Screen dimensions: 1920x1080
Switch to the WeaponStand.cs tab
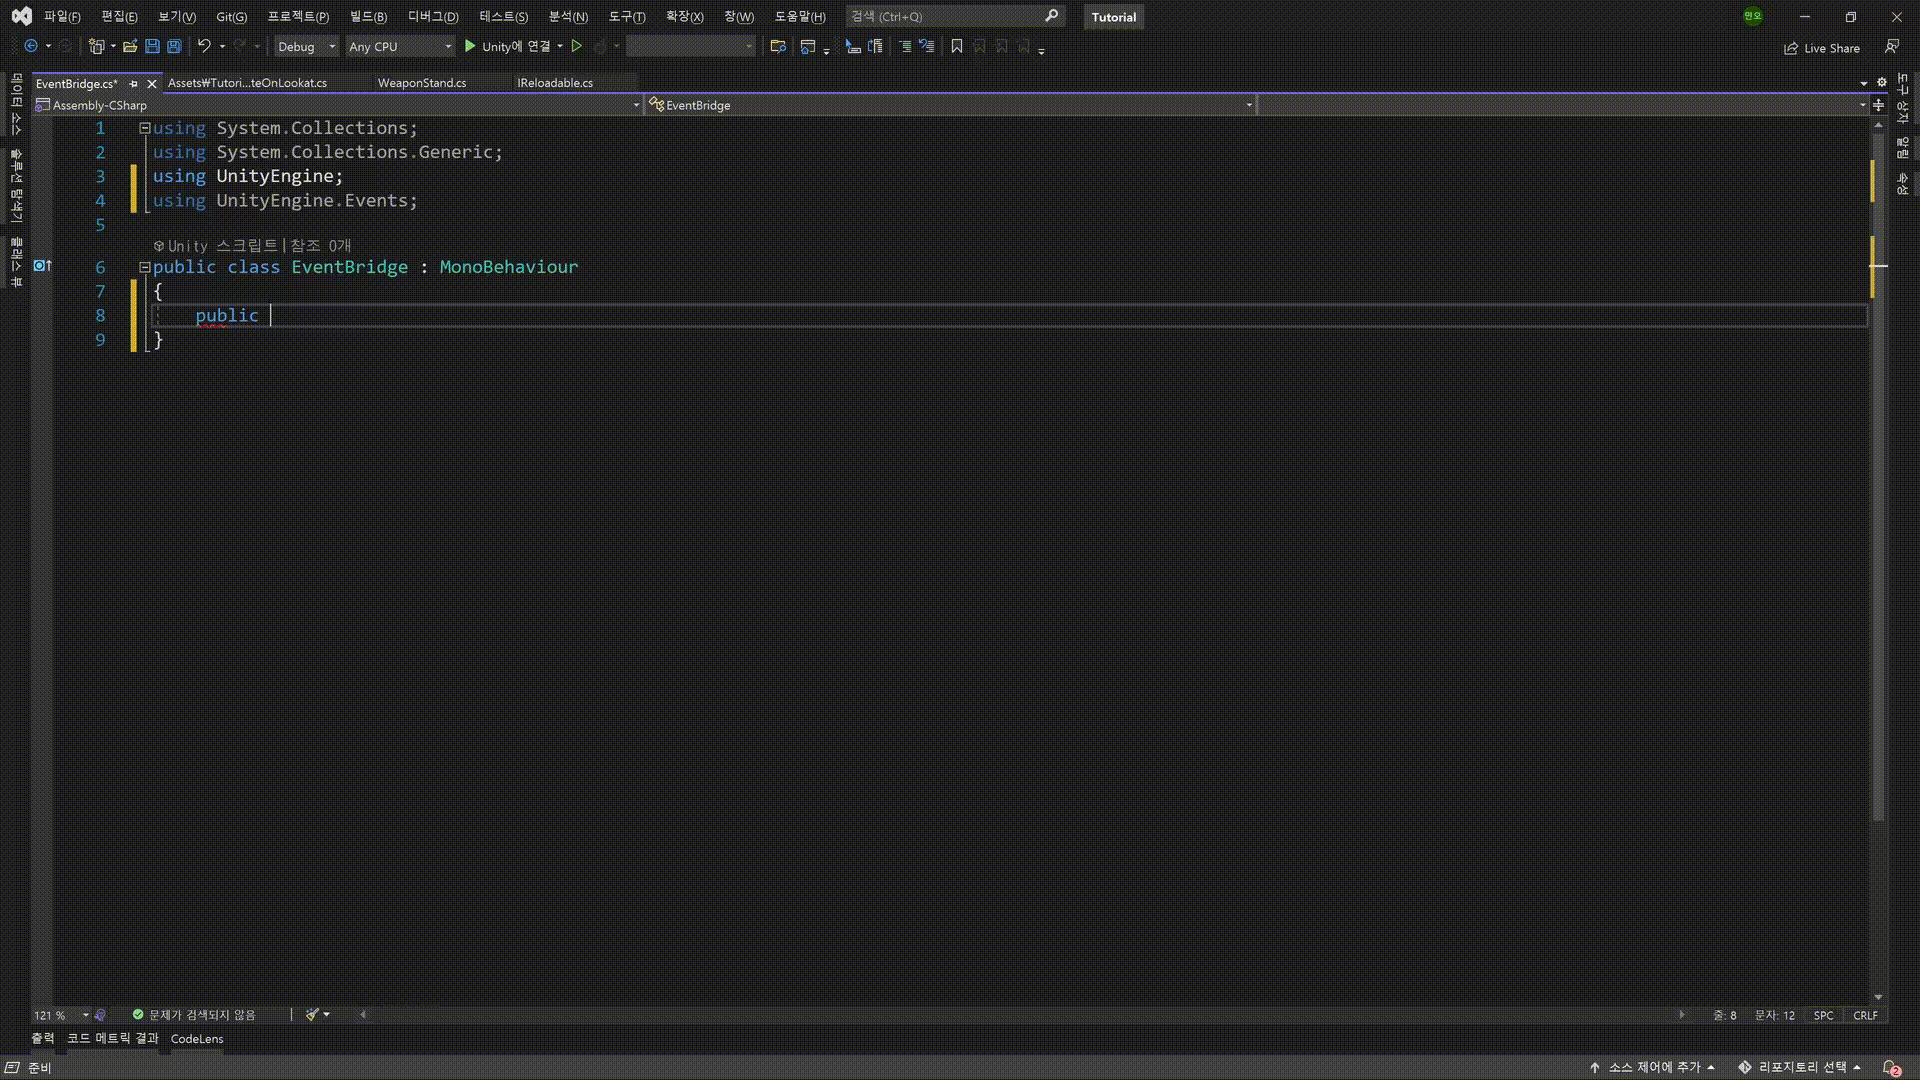tap(421, 83)
